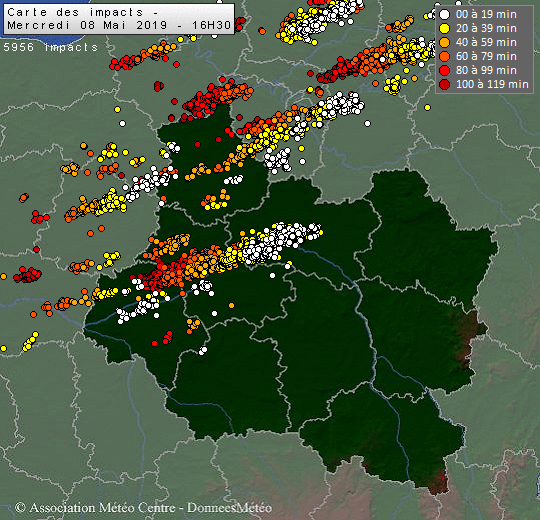The height and width of the screenshot is (520, 540).
Task: Click the "Carte des impacts" title text
Action: tap(75, 12)
